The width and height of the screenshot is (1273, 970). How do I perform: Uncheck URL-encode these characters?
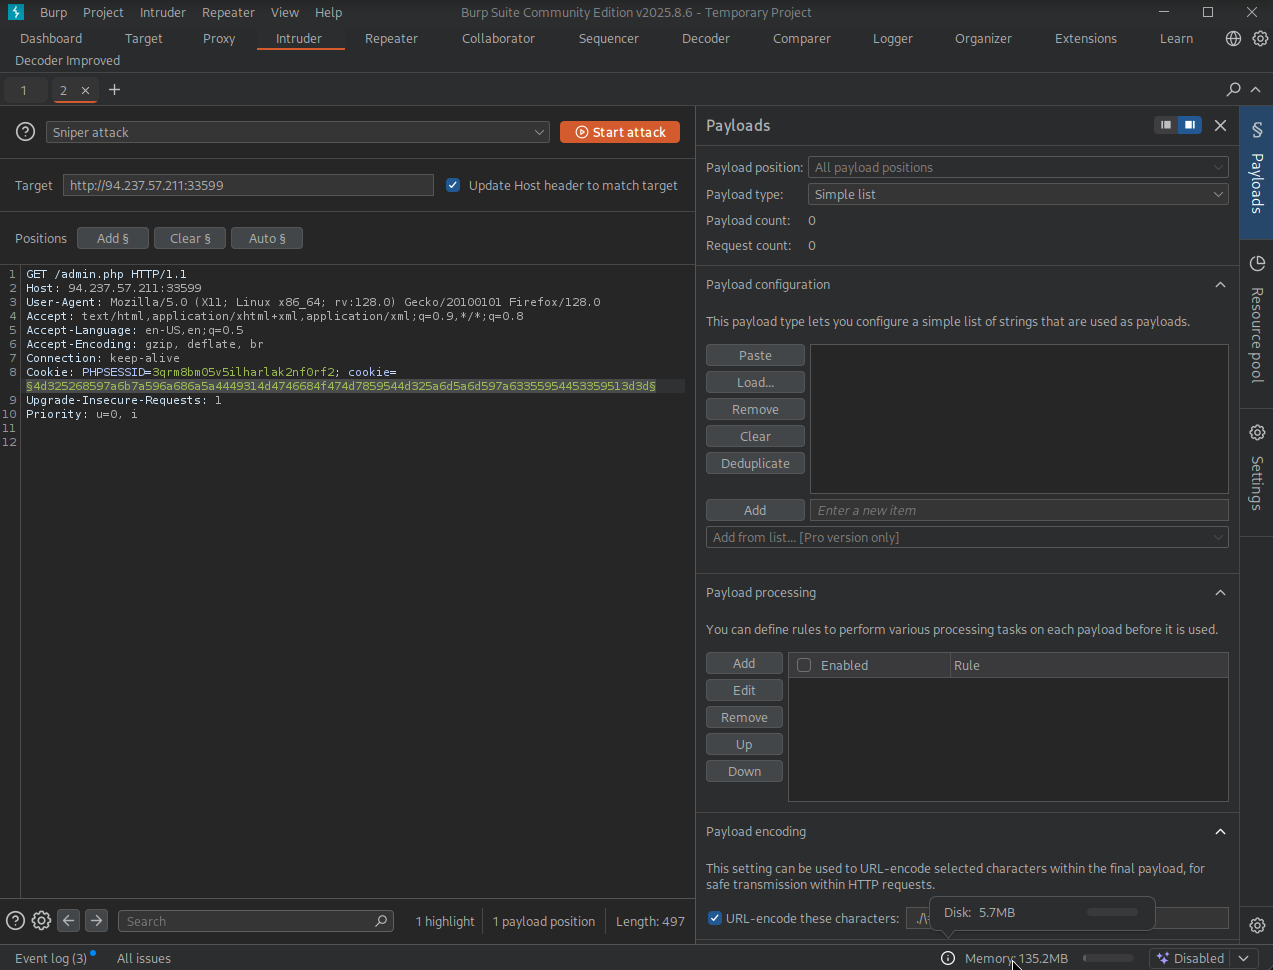[x=715, y=918]
